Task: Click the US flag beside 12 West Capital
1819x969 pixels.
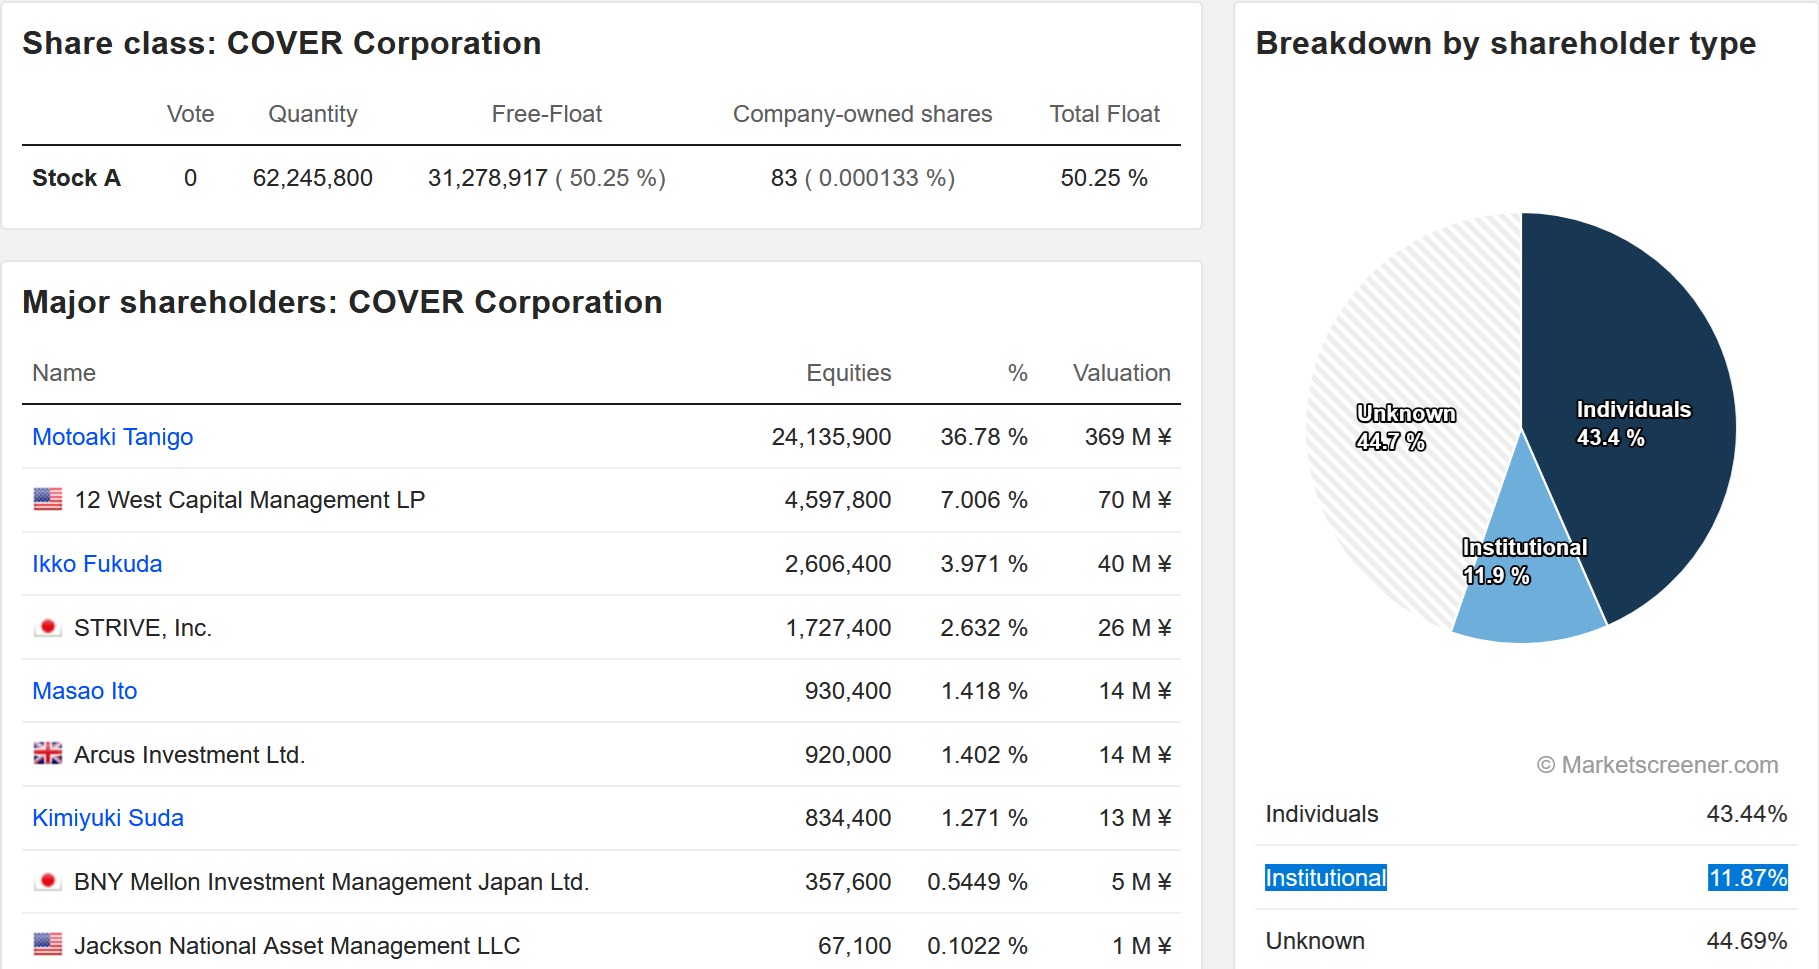Action: pos(47,499)
